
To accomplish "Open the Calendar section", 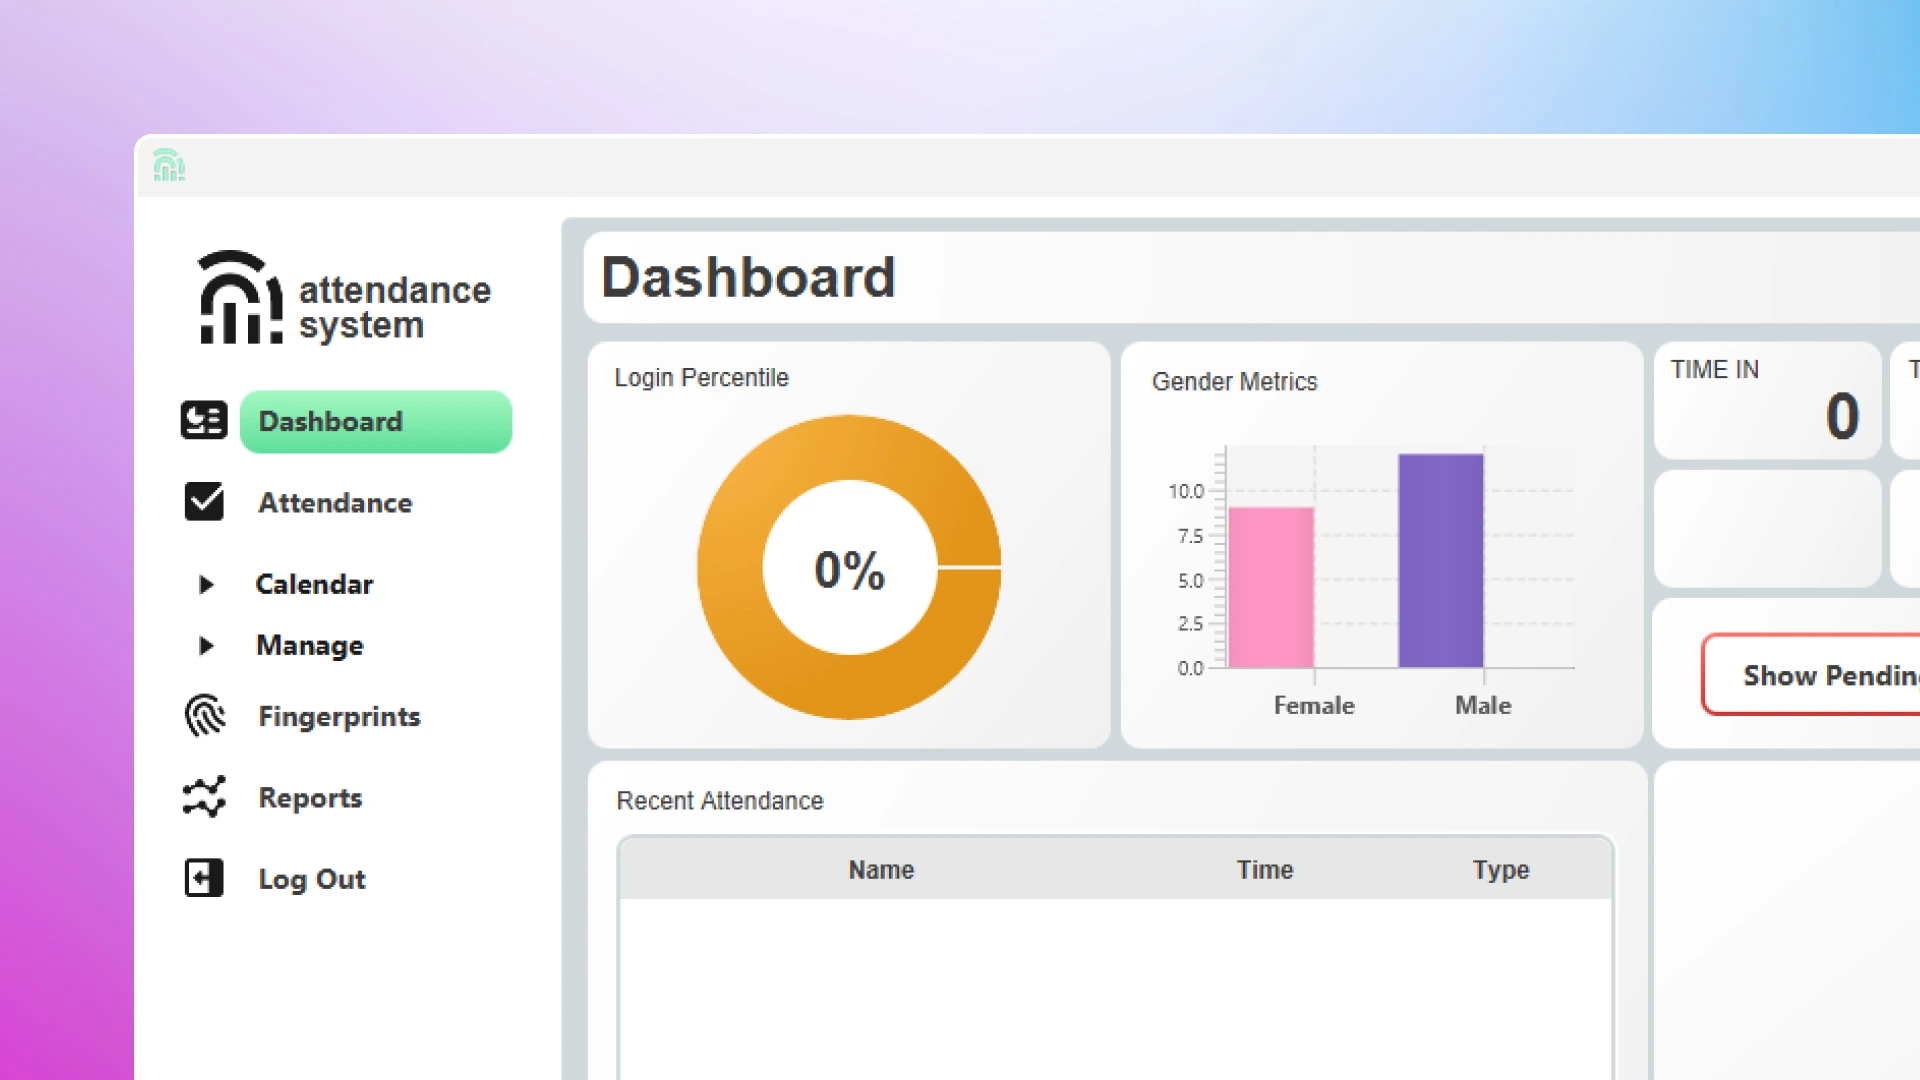I will (x=314, y=584).
